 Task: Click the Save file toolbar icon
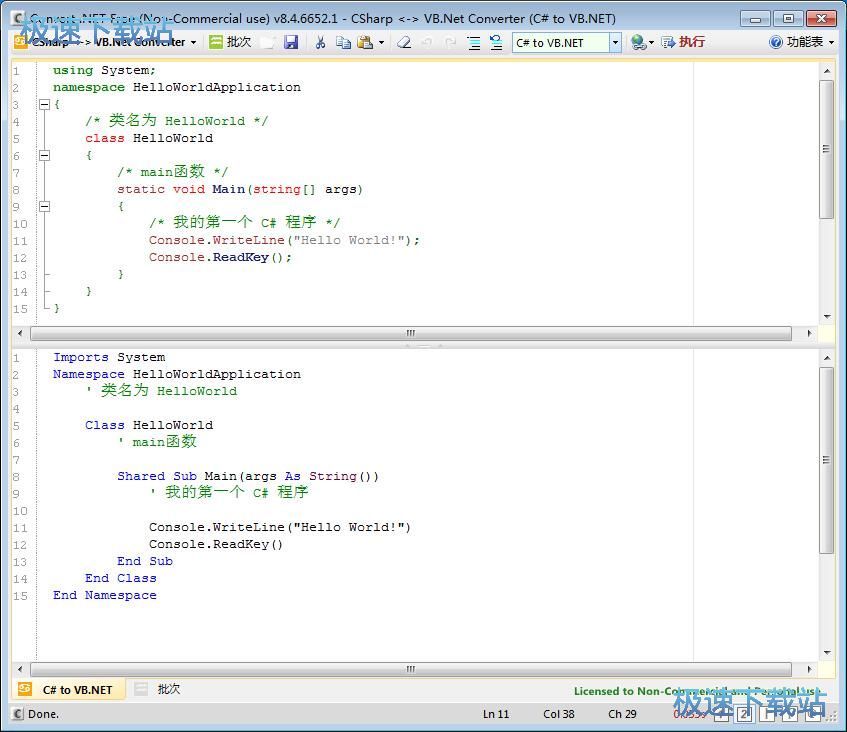(291, 42)
